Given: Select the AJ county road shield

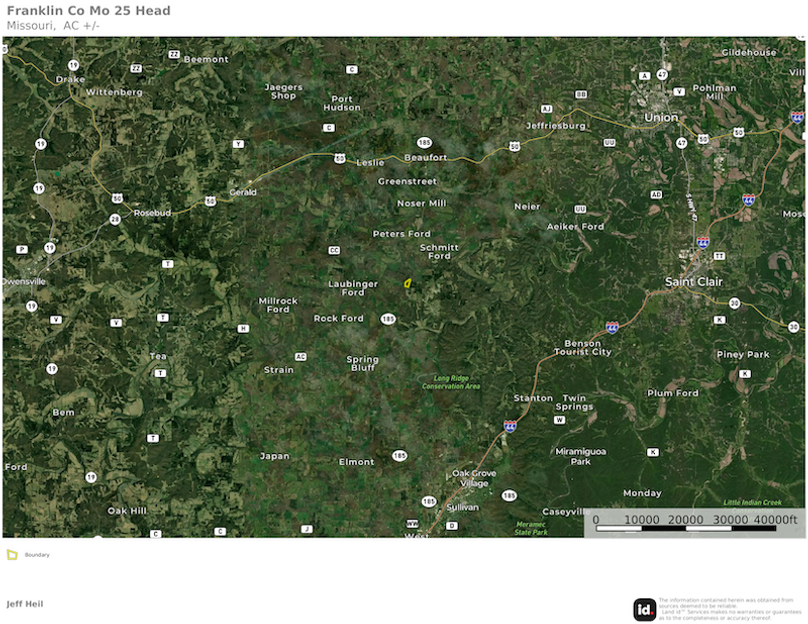Looking at the screenshot, I should coord(546,109).
